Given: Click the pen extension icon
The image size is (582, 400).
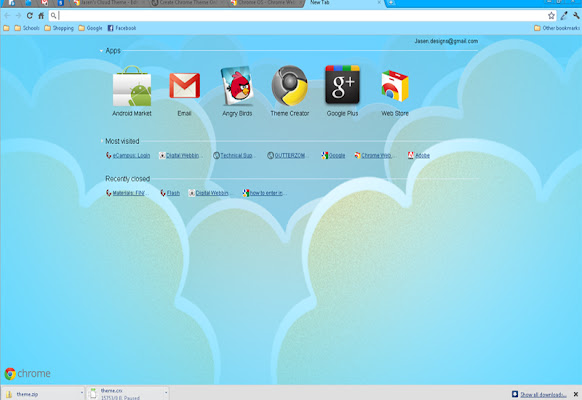Looking at the screenshot, I should point(564,16).
